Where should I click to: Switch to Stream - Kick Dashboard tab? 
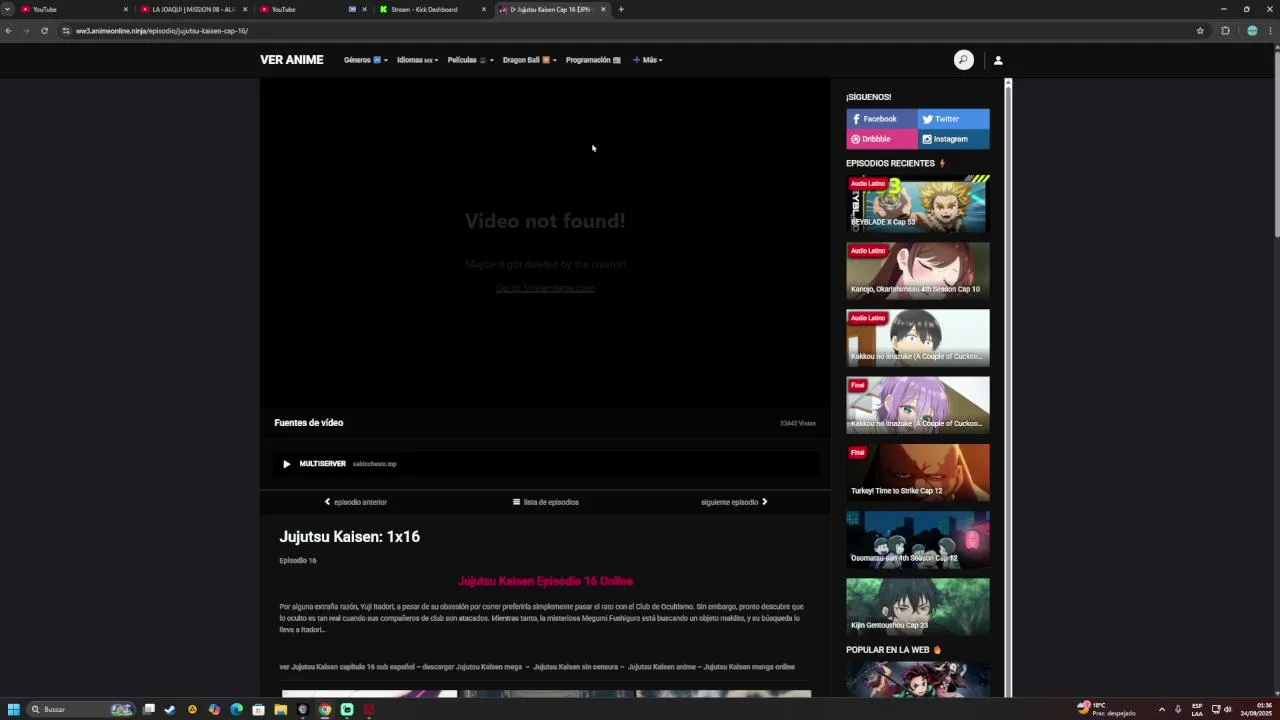click(x=424, y=9)
